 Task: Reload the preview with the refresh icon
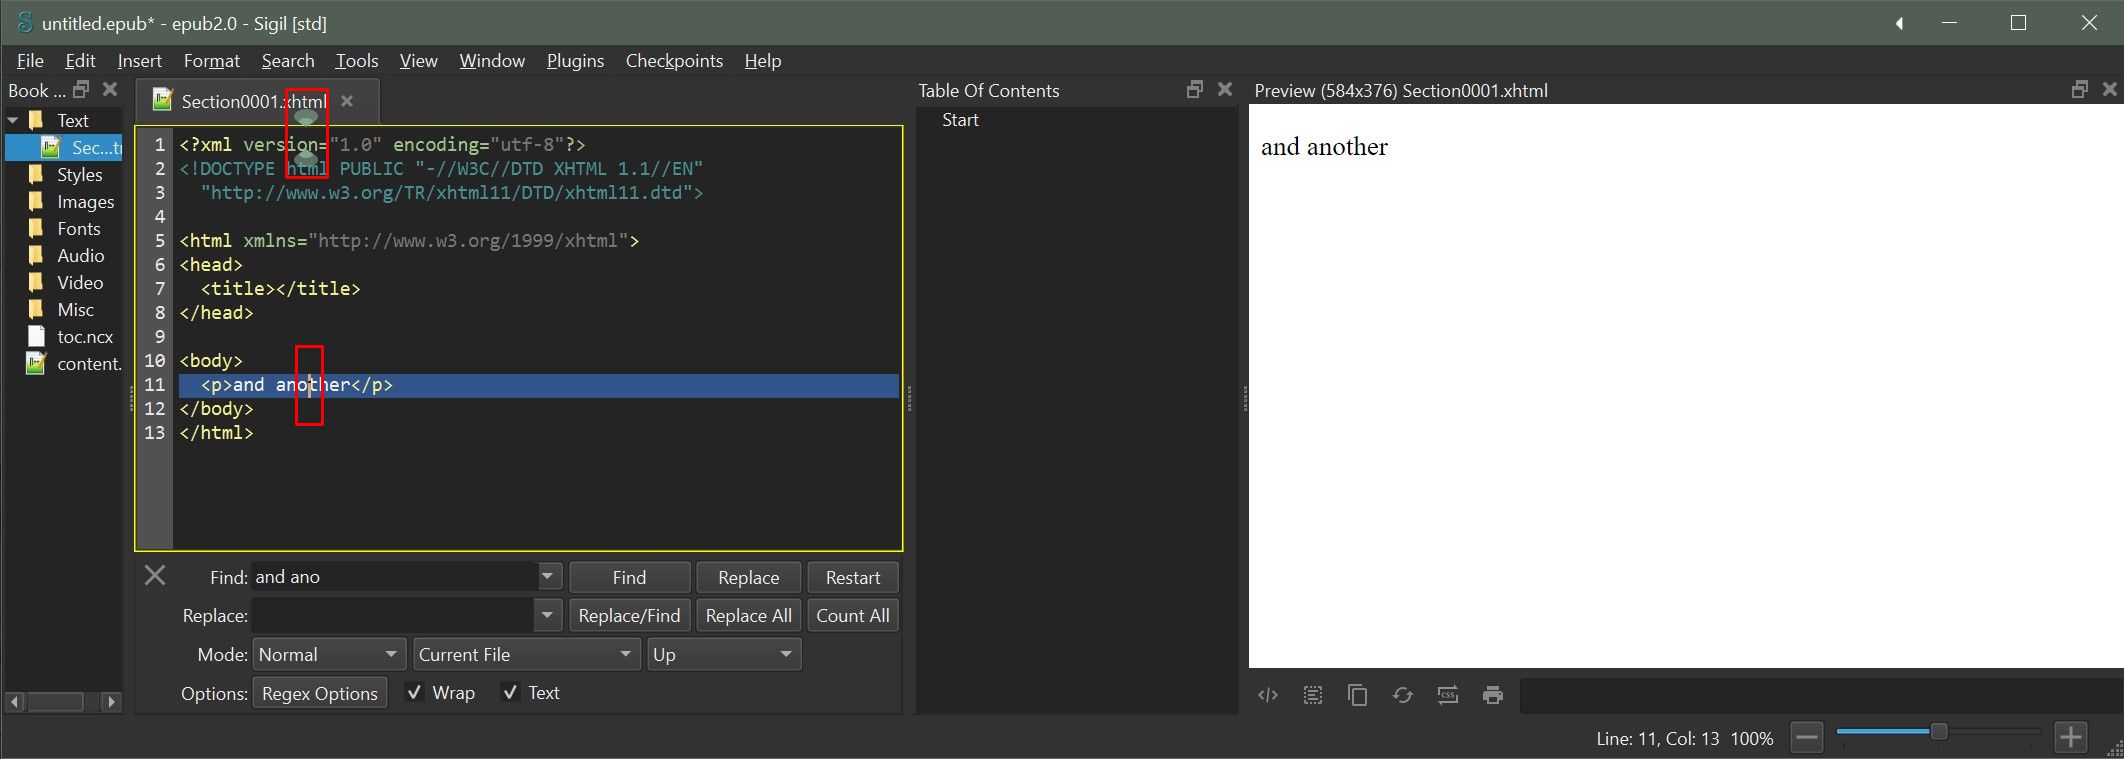point(1402,695)
